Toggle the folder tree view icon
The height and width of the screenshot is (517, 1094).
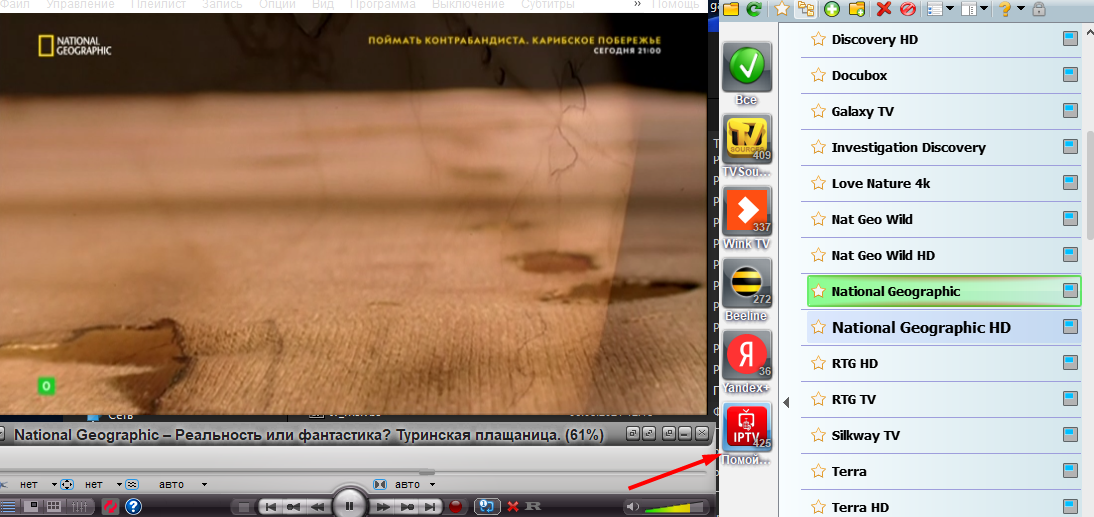(x=806, y=9)
